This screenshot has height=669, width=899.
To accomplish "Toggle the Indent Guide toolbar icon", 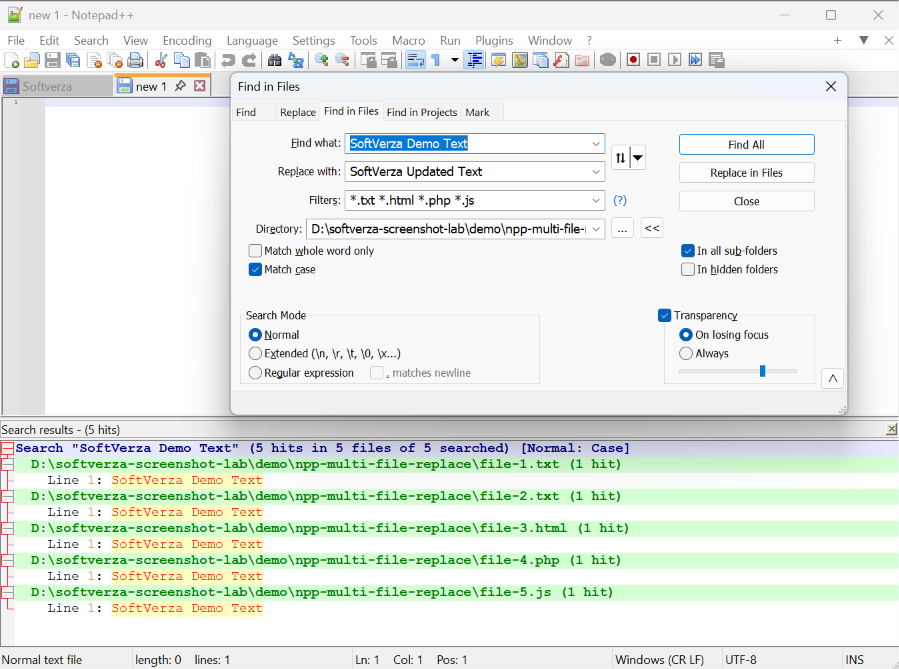I will coord(474,60).
